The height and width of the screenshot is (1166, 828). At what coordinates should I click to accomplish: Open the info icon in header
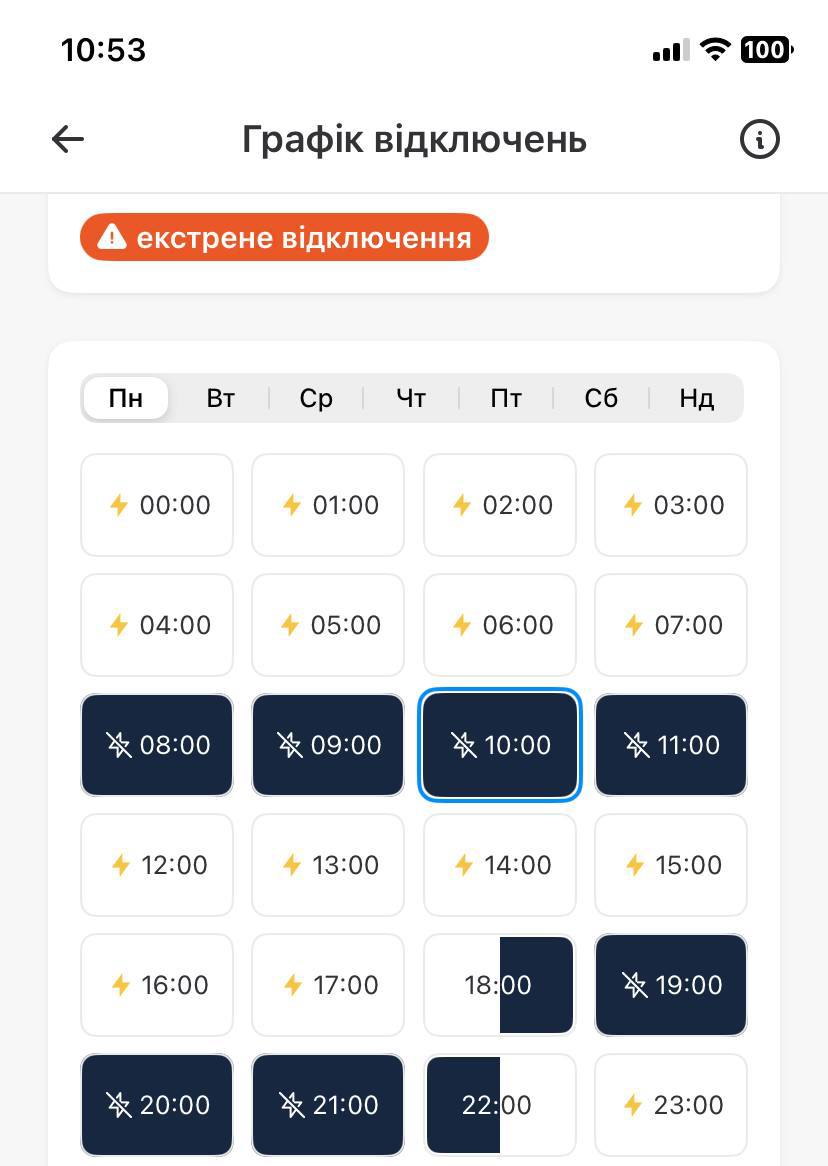tap(759, 139)
